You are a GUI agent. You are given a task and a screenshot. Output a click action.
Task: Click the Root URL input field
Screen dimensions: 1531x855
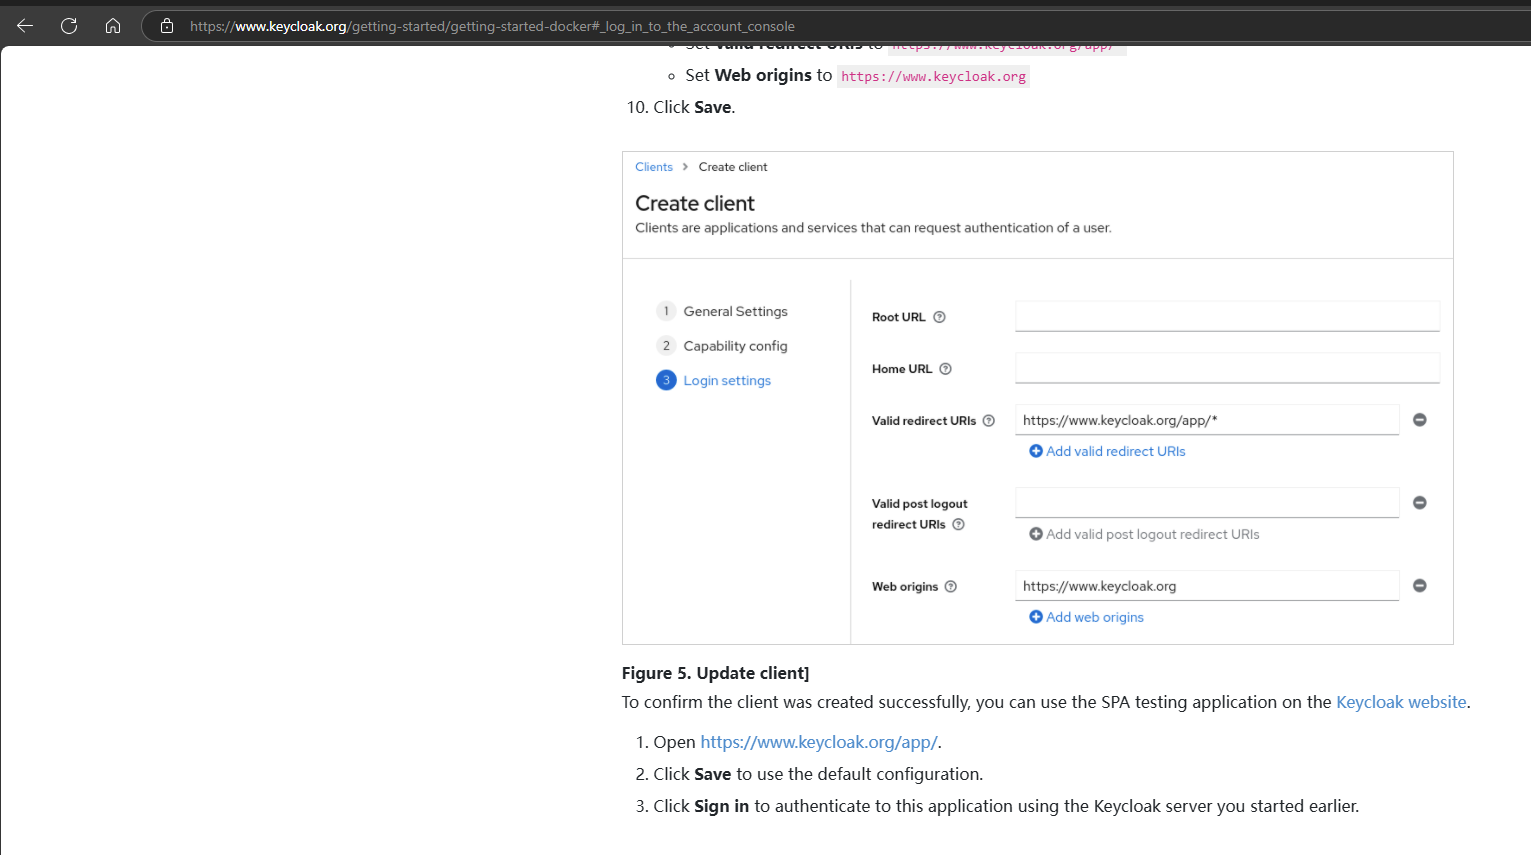(x=1226, y=316)
